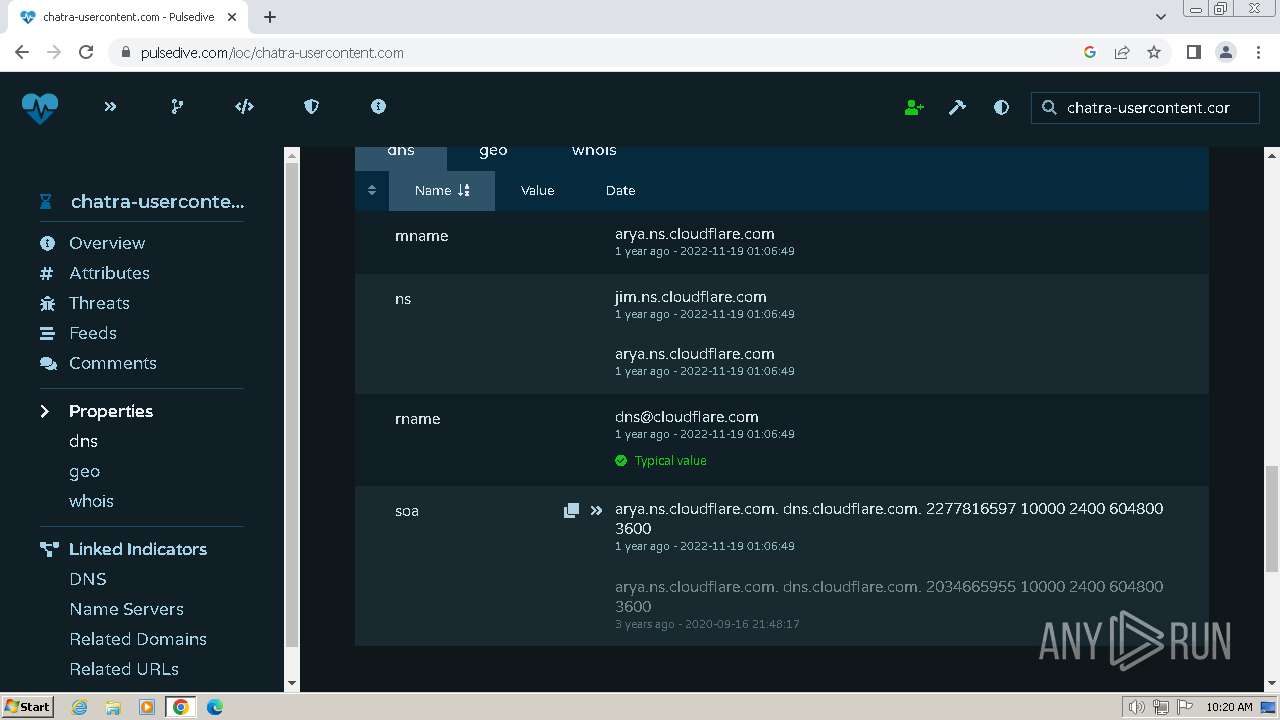Open Feeds in sidebar
The height and width of the screenshot is (720, 1280).
pos(93,333)
